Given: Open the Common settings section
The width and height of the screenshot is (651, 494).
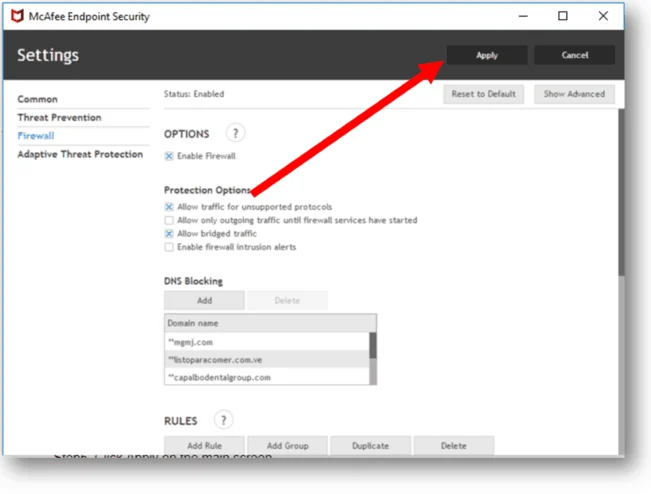Looking at the screenshot, I should point(37,99).
